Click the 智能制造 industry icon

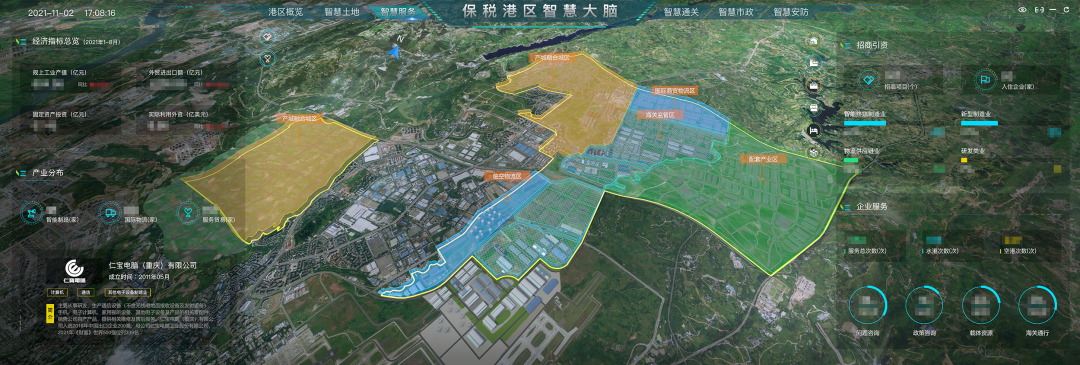pyautogui.click(x=31, y=212)
